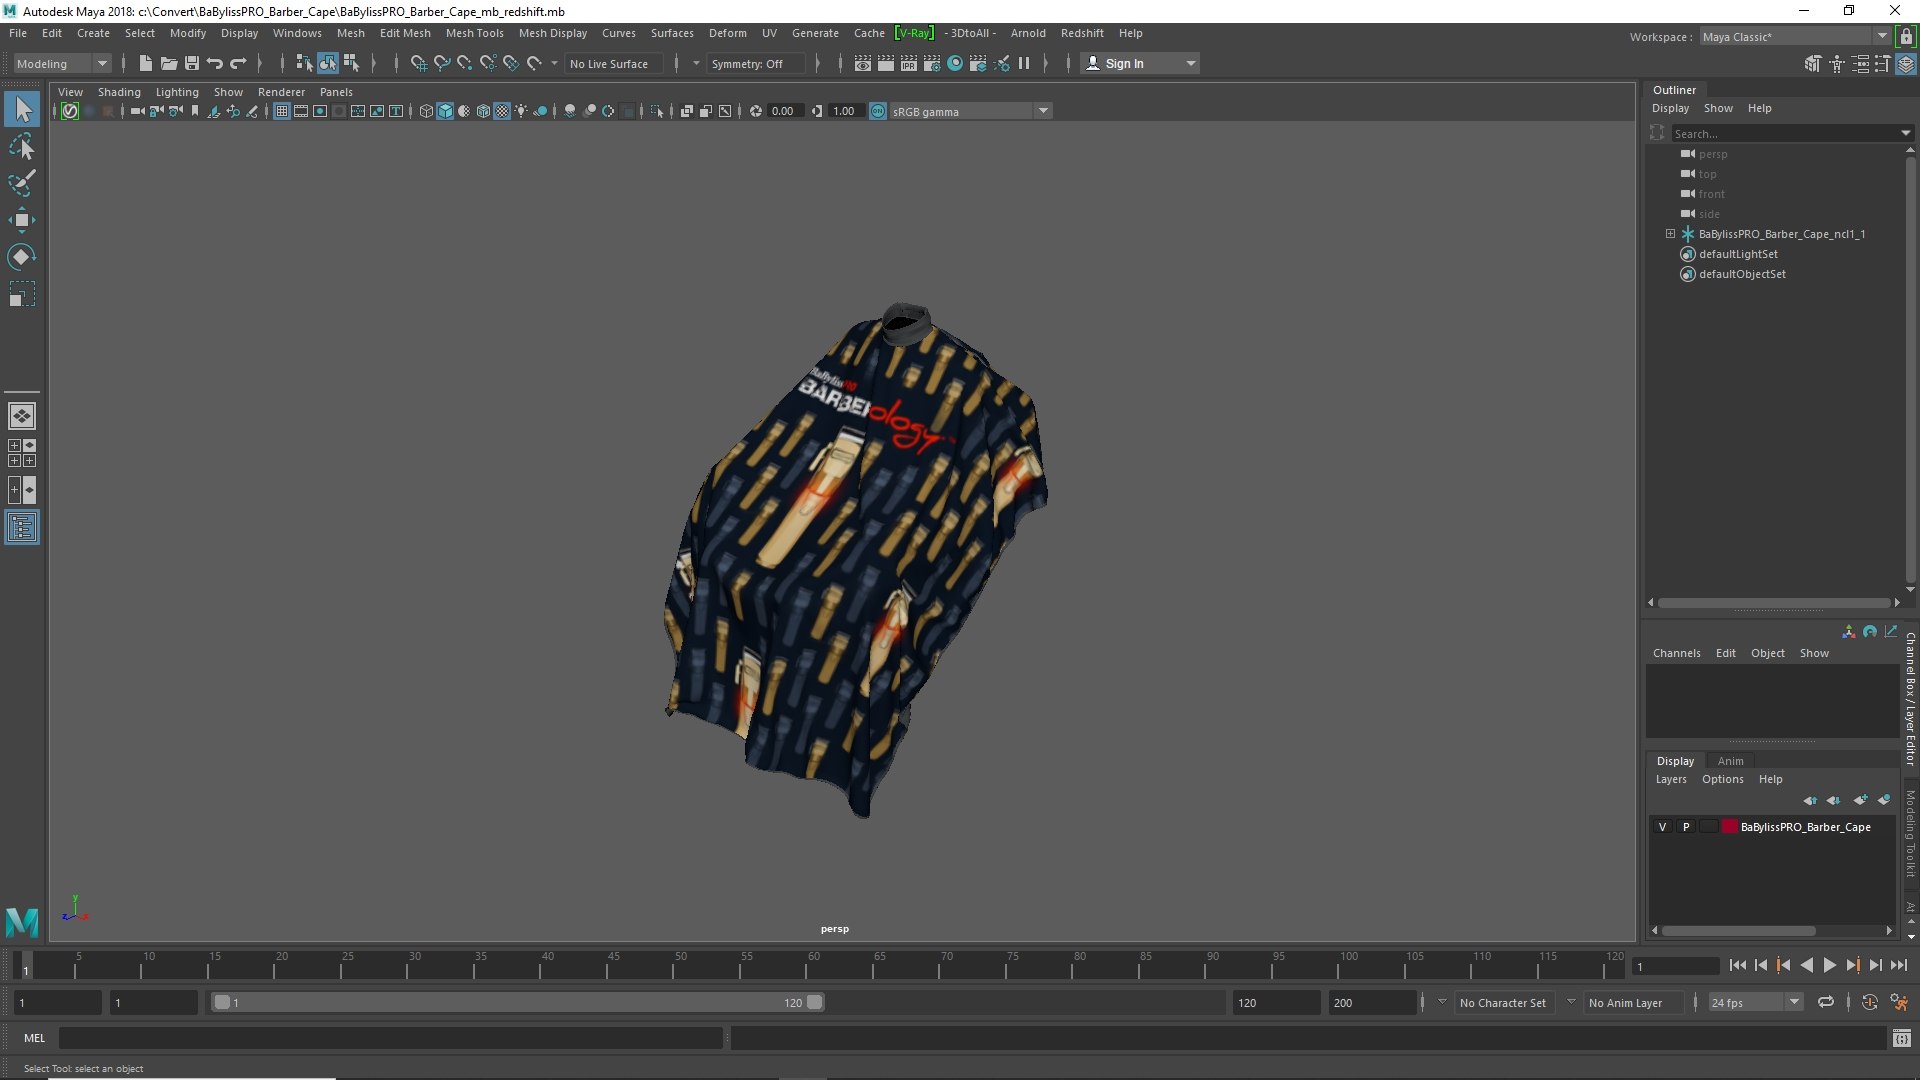Switch to four view layout
This screenshot has width=1920, height=1080.
[x=22, y=453]
